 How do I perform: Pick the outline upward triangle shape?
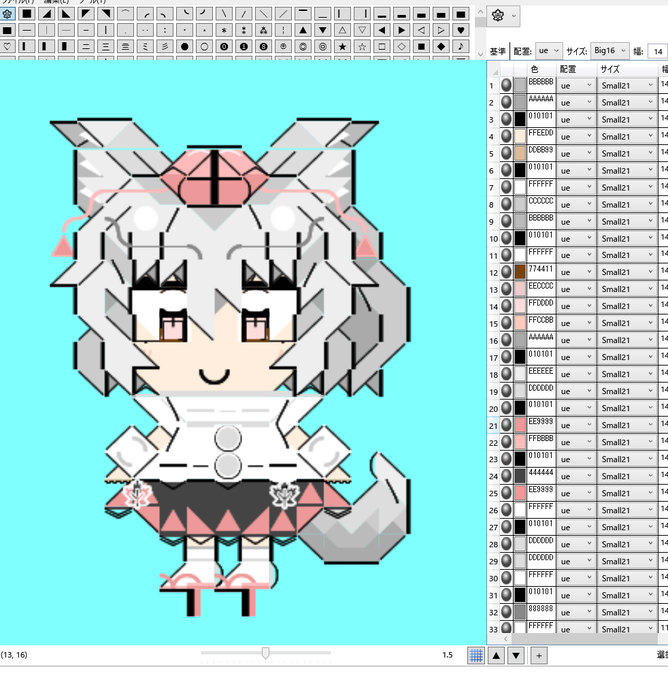point(342,30)
